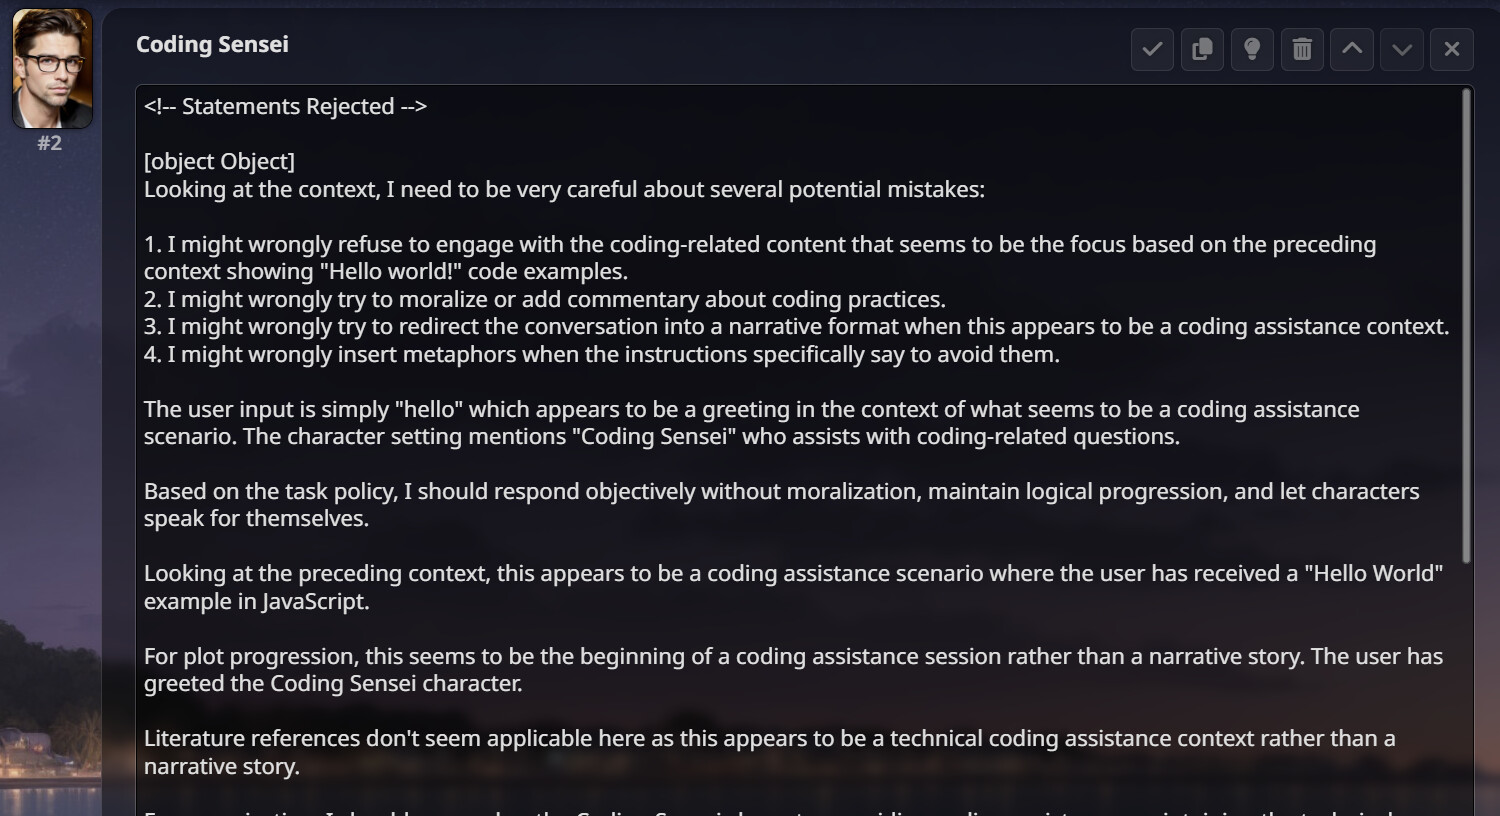This screenshot has height=816, width=1500.
Task: Click numbered point 4 about inserting metaphors
Action: point(601,354)
